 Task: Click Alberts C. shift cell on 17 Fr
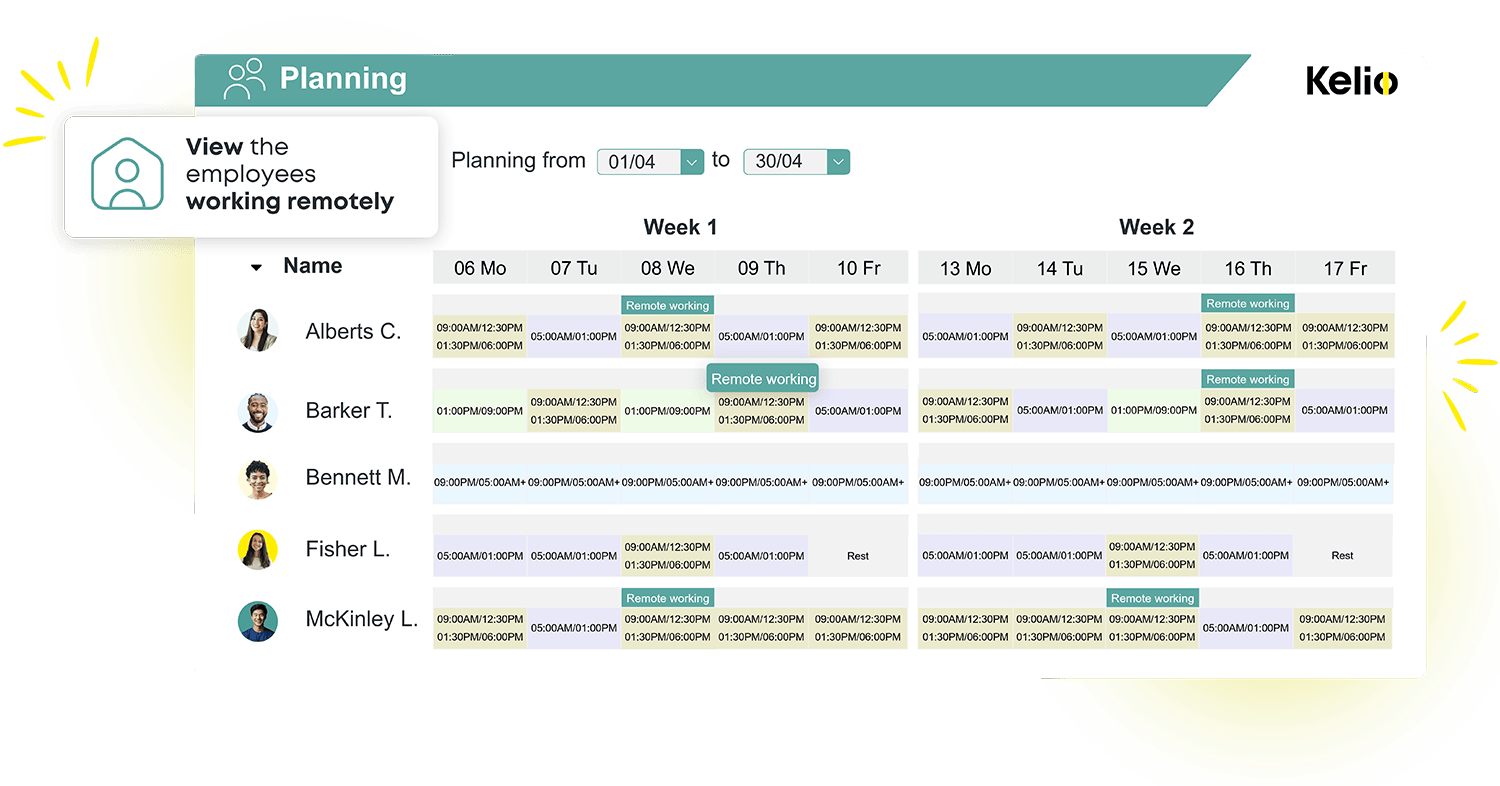1345,336
